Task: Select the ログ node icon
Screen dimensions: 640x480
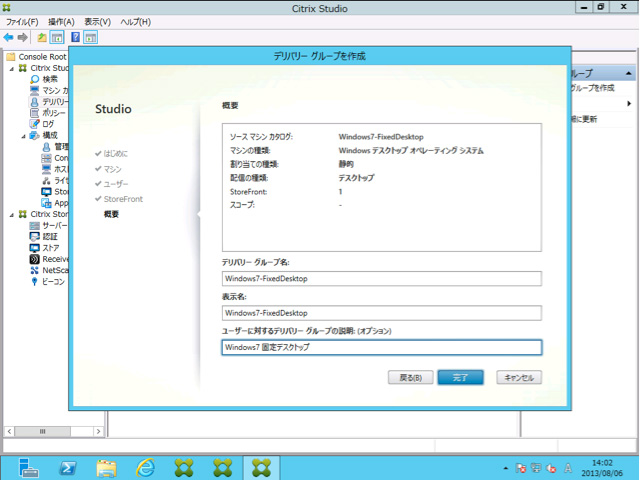Action: [x=35, y=124]
